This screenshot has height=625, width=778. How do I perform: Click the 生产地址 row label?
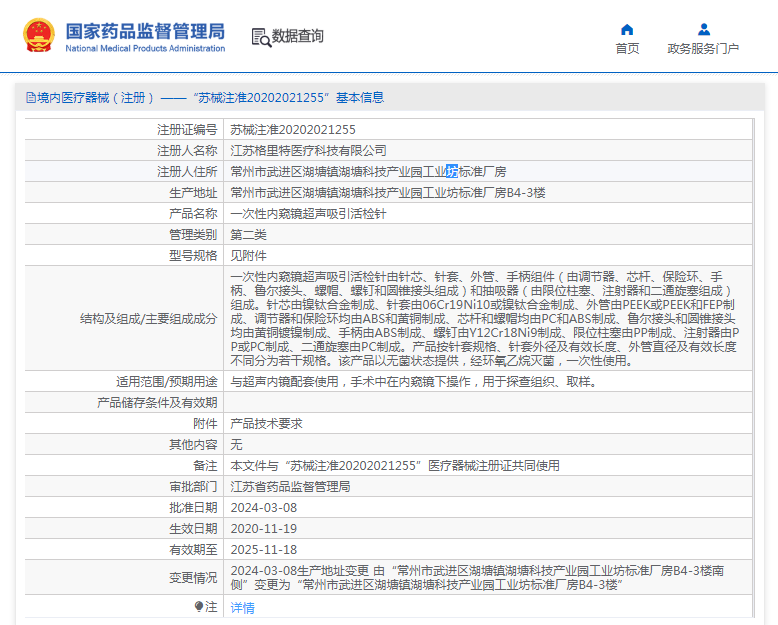pyautogui.click(x=193, y=193)
